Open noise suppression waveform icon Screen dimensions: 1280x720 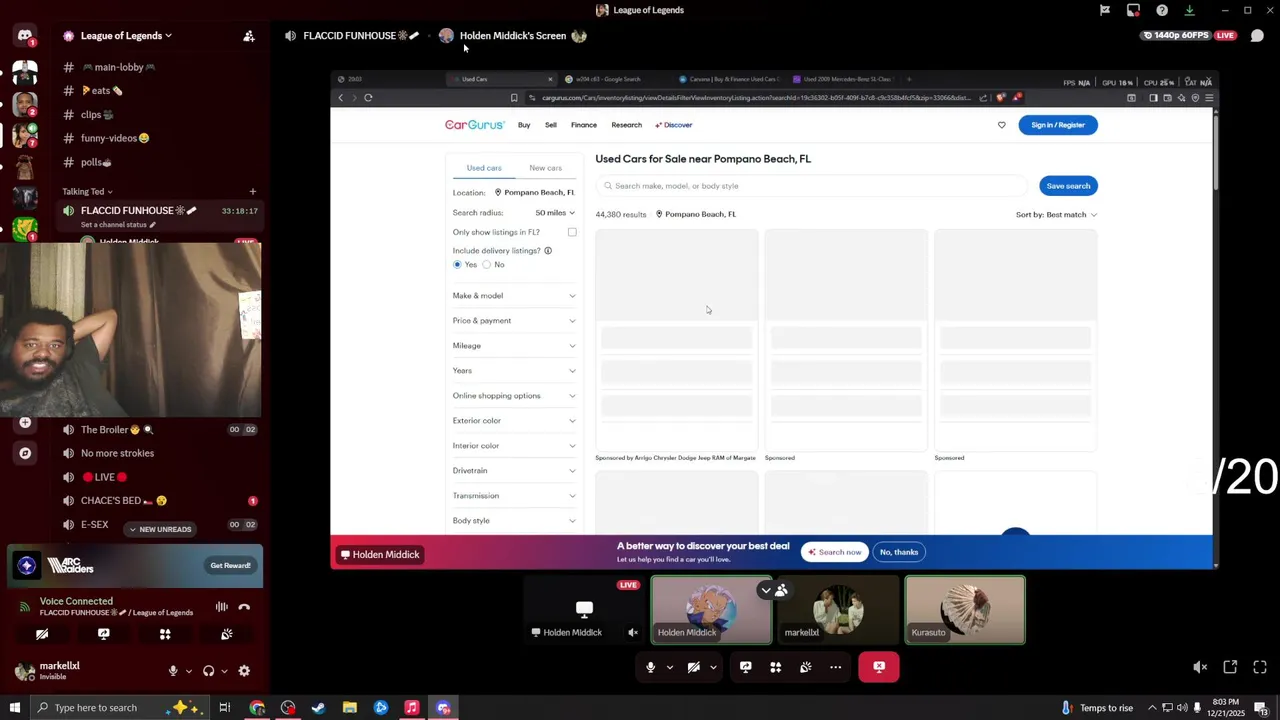click(x=221, y=607)
